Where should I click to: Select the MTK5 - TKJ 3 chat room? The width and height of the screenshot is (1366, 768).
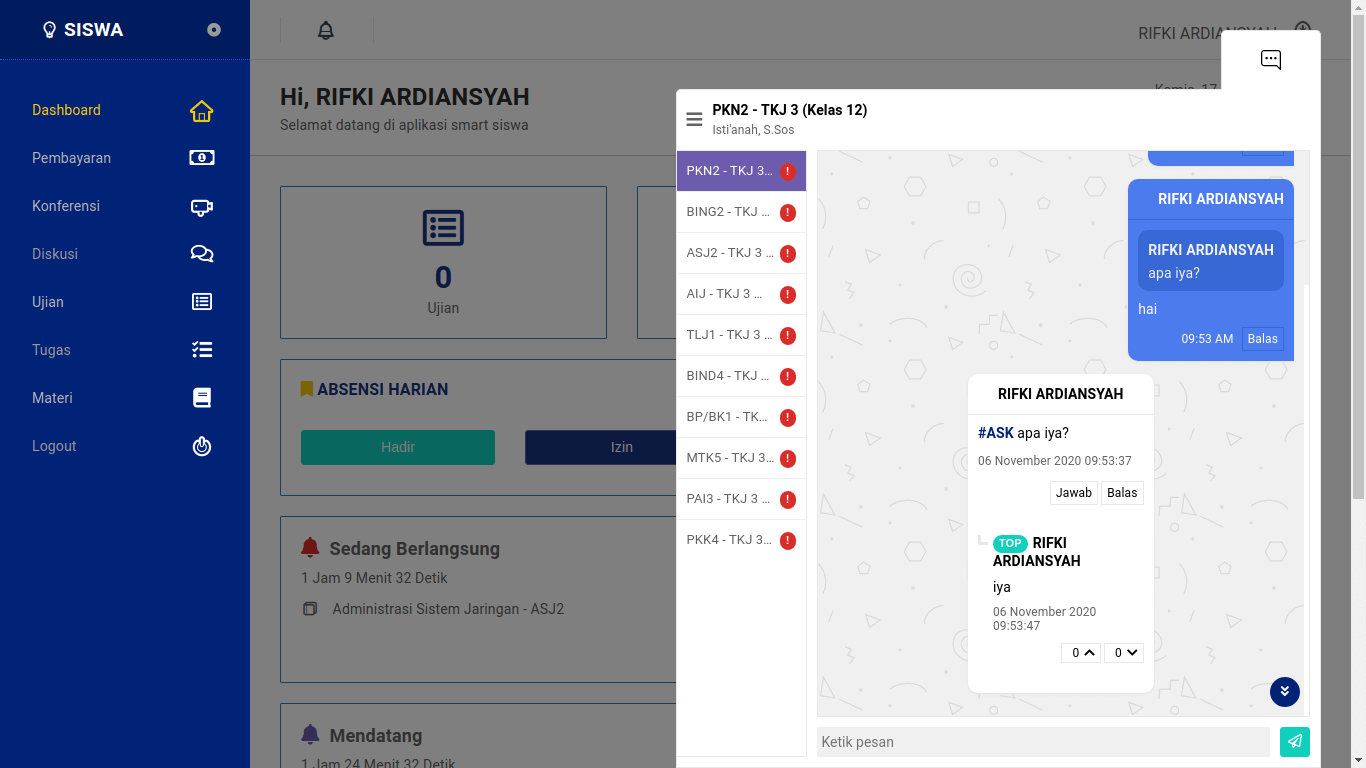point(741,458)
